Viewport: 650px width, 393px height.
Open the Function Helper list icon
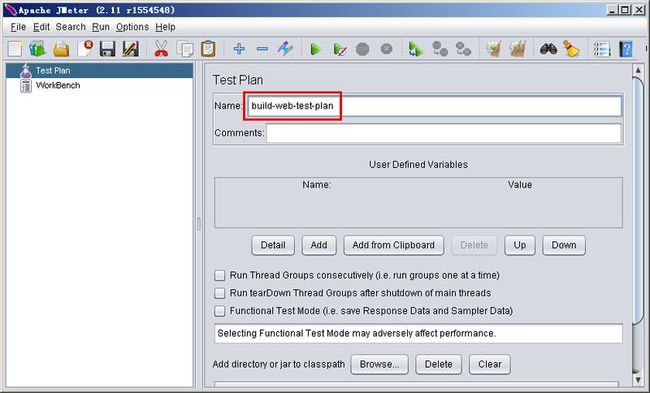[602, 49]
